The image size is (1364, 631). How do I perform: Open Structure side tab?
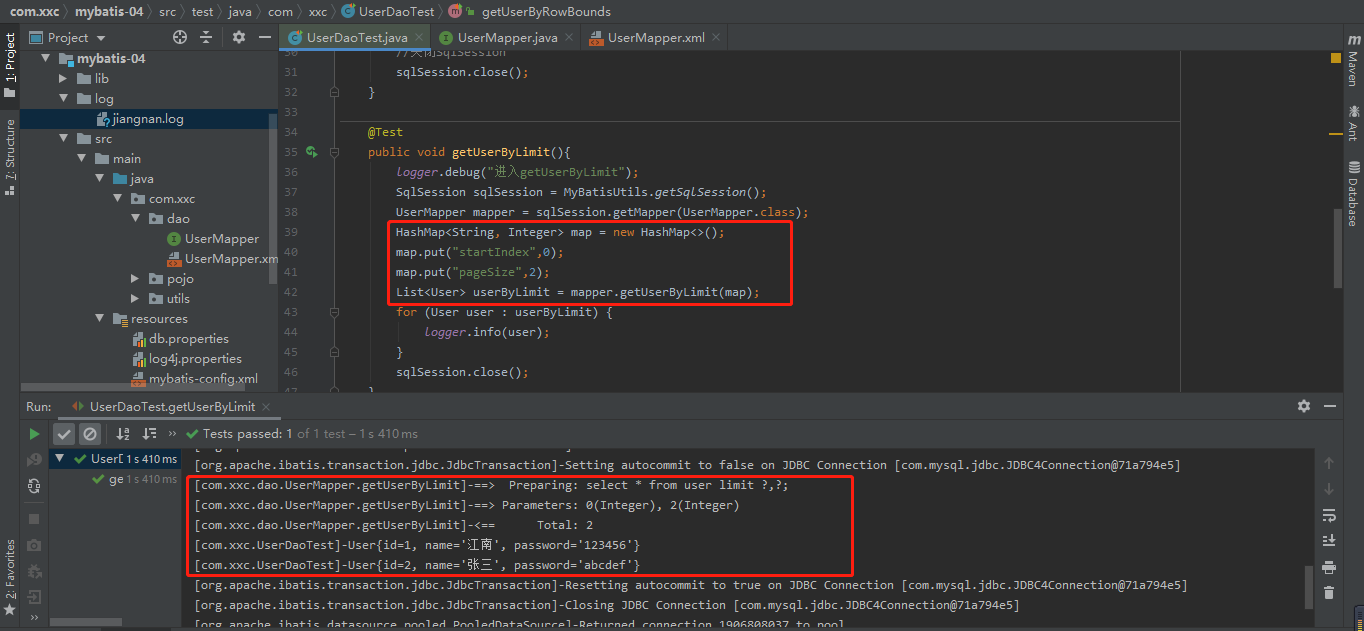(10, 156)
